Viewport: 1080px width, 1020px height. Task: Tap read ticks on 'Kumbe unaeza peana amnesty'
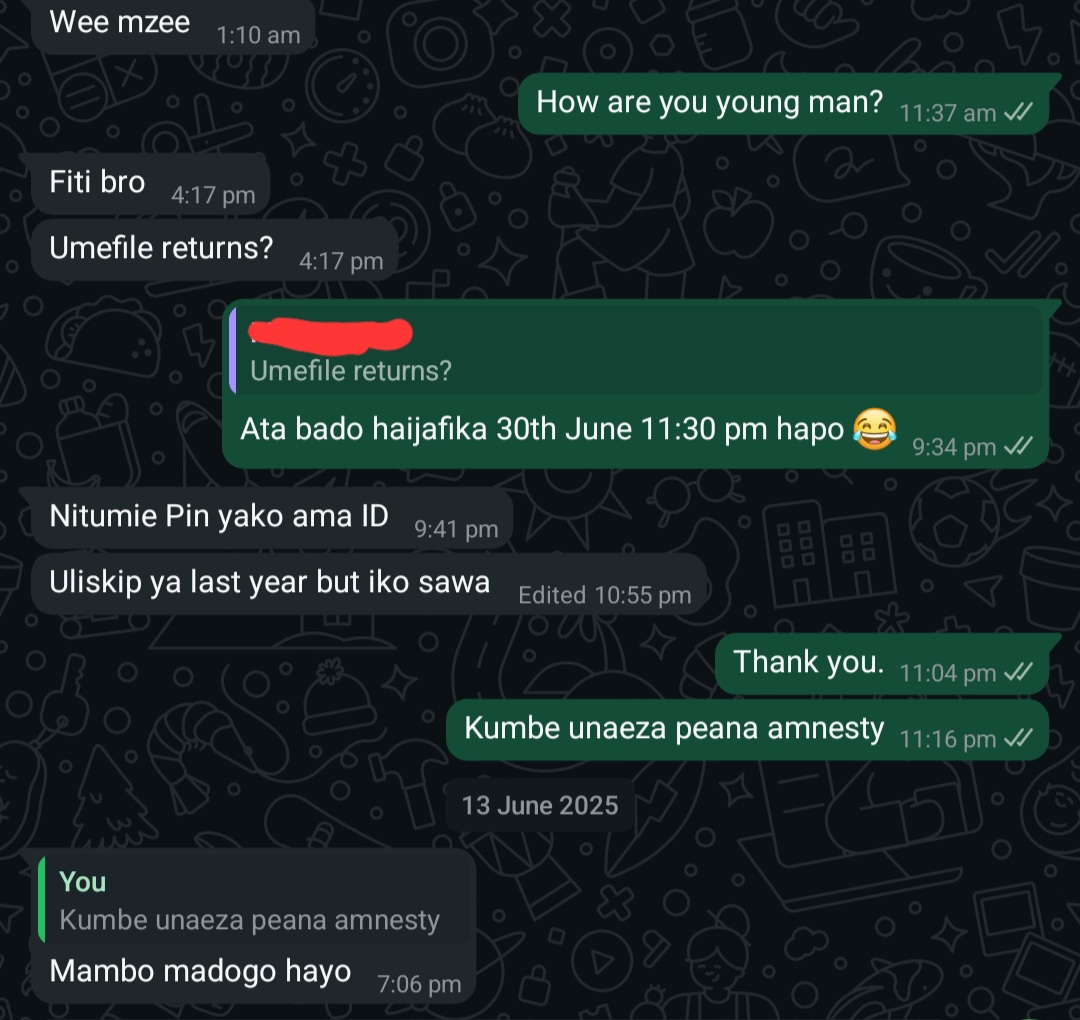click(1017, 739)
